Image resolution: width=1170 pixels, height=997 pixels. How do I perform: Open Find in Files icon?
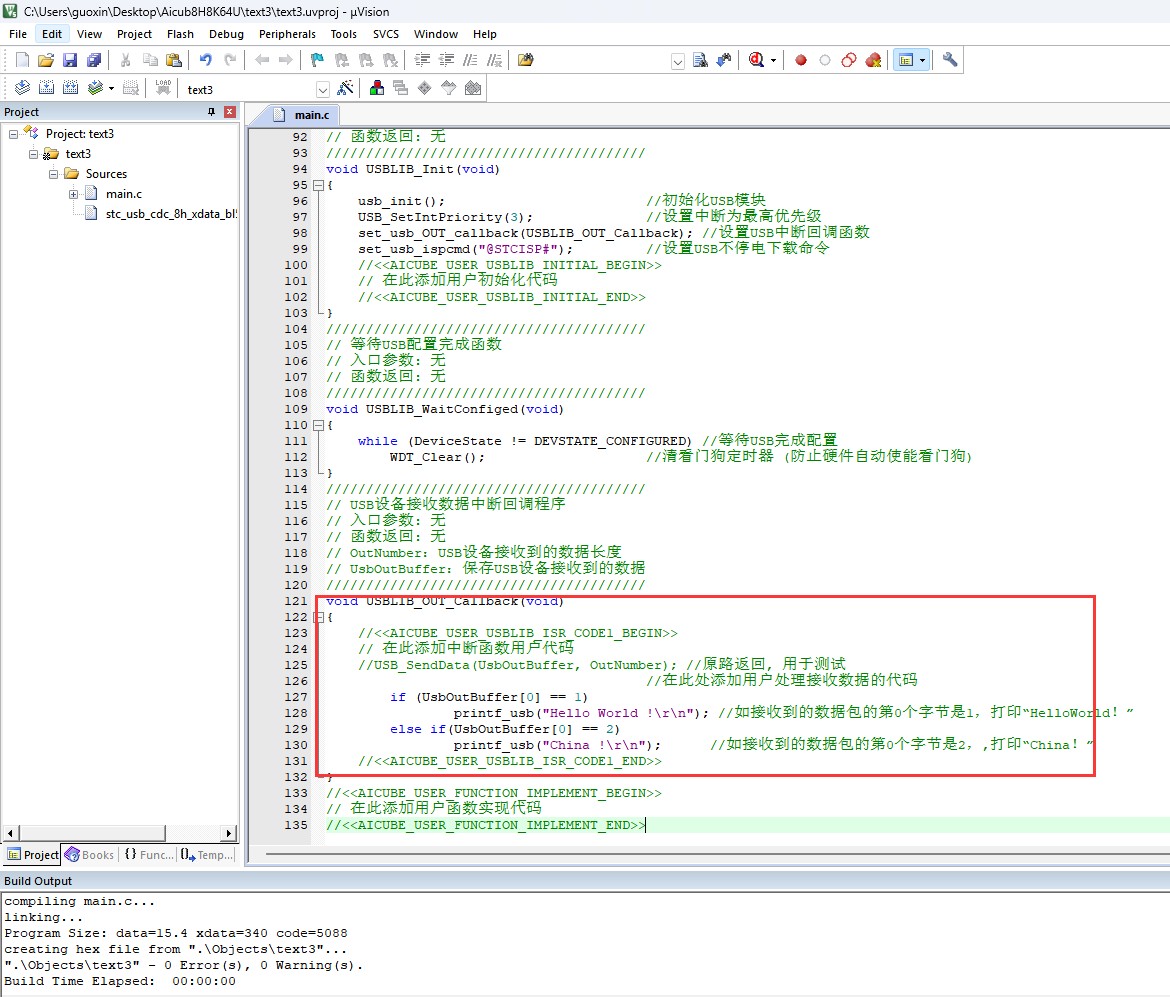pyautogui.click(x=526, y=60)
